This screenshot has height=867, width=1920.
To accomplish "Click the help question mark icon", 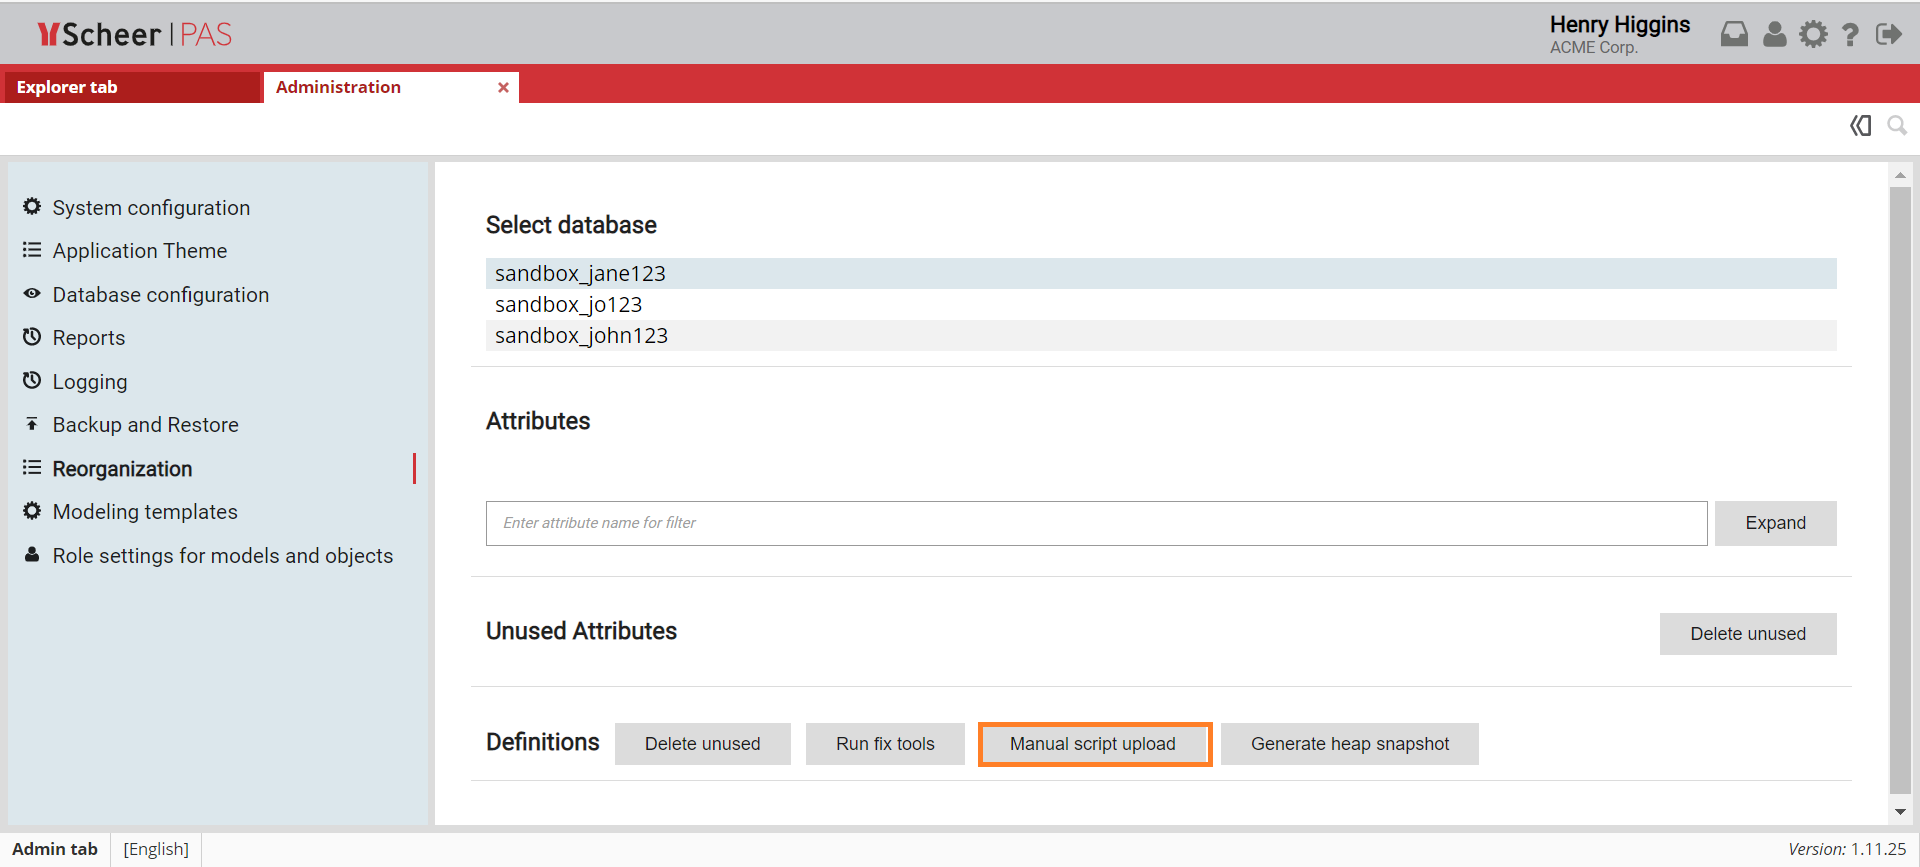I will click(1850, 35).
